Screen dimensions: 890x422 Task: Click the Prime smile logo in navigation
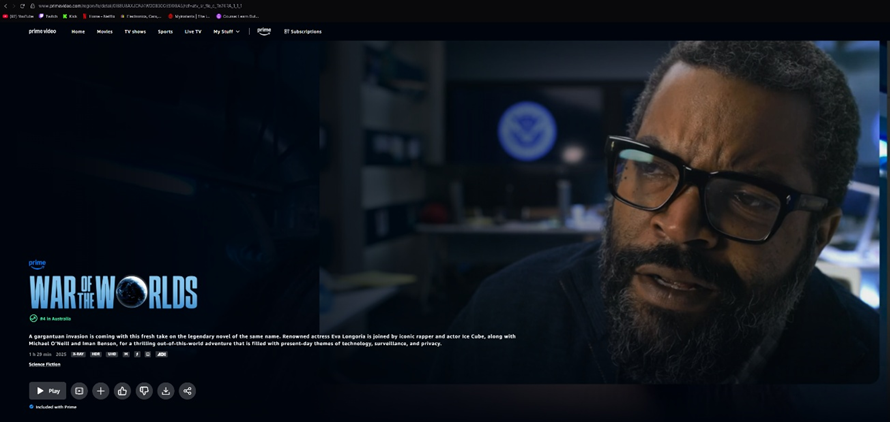pos(264,31)
